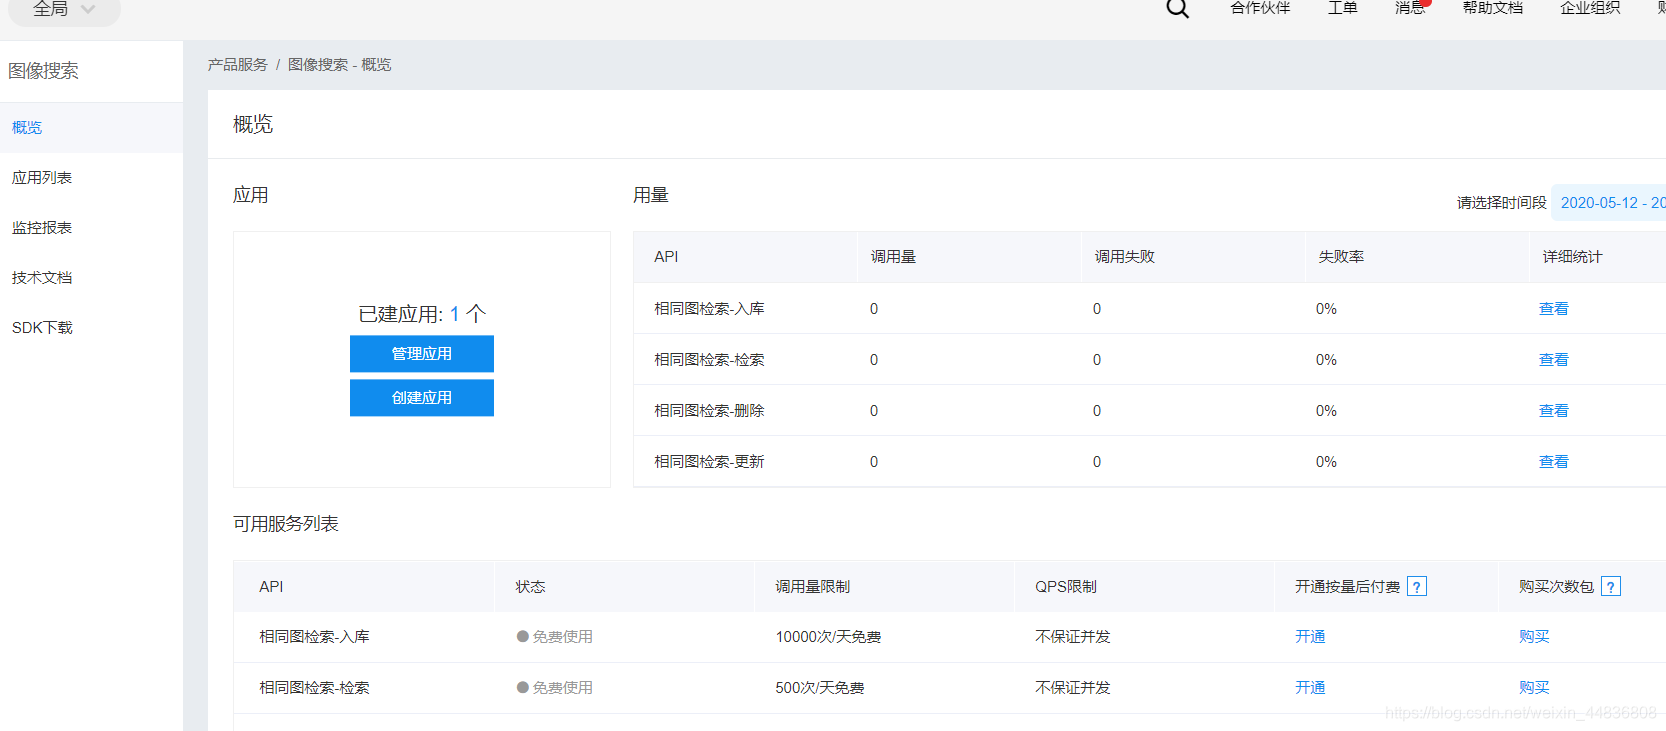Image resolution: width=1666 pixels, height=731 pixels.
Task: View details for 相同图检索-删除 usage
Action: 1553,411
